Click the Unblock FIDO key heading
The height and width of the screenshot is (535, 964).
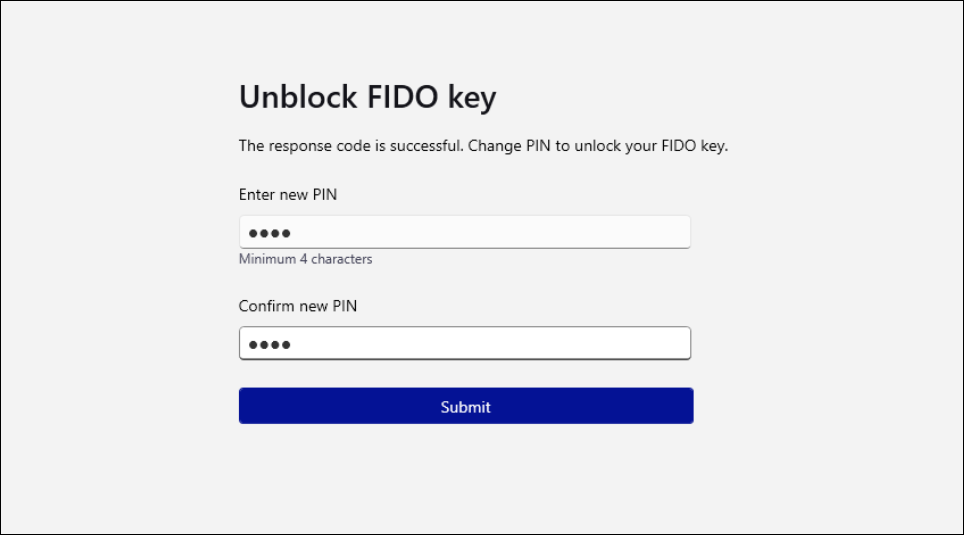click(x=367, y=98)
